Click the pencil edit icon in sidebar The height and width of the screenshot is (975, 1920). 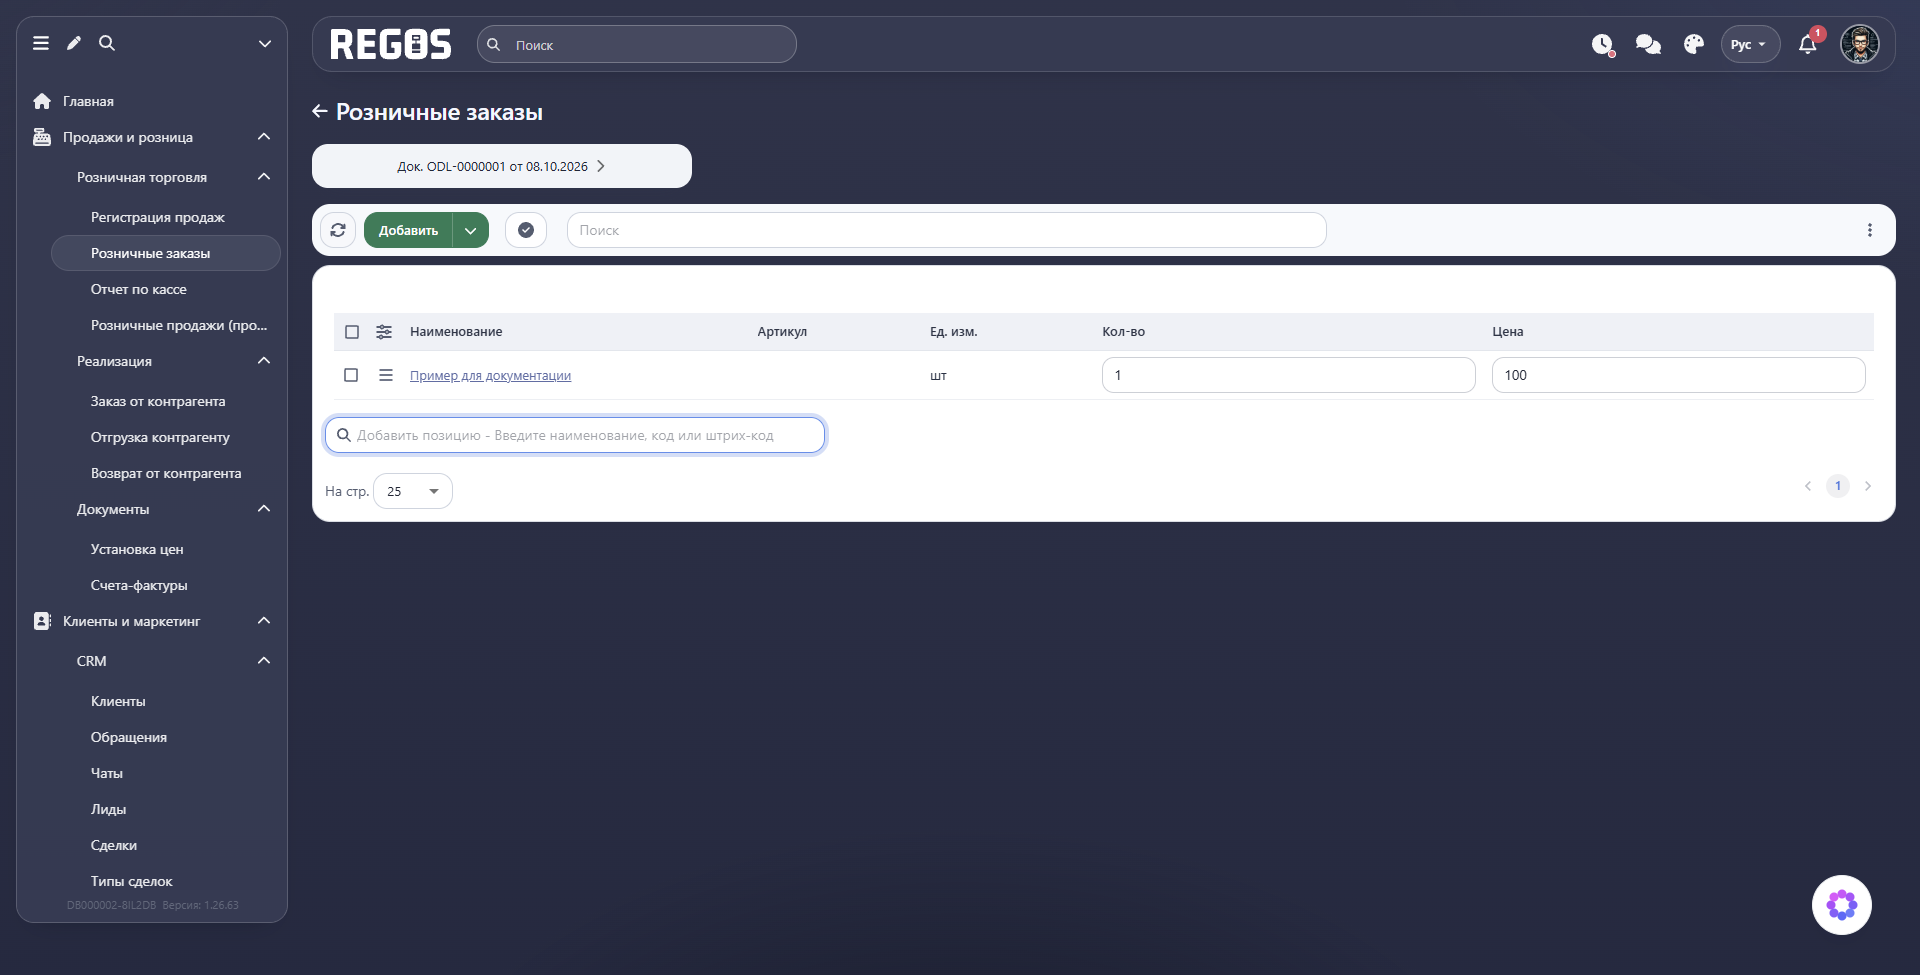point(74,43)
